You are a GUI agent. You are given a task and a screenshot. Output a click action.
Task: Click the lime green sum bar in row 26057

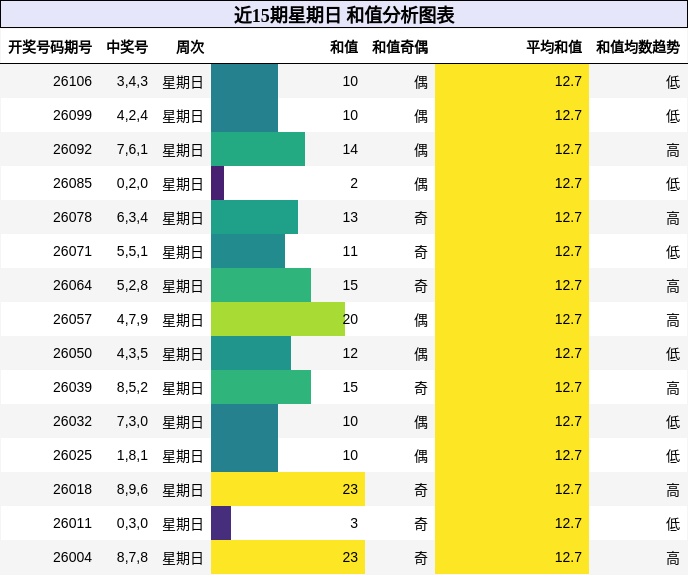coord(278,319)
